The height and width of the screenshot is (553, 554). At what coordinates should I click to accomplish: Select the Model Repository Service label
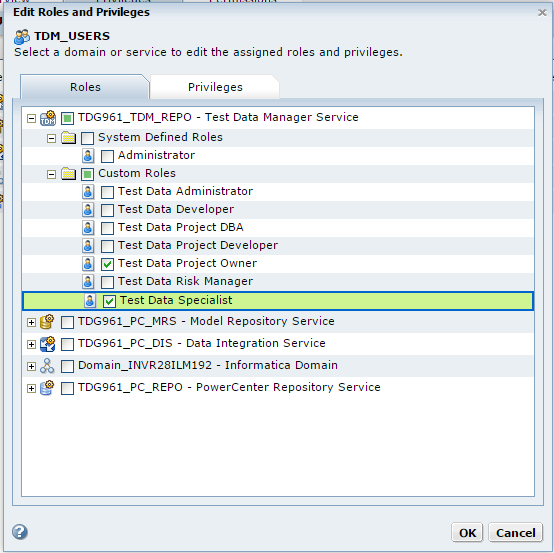coord(206,321)
